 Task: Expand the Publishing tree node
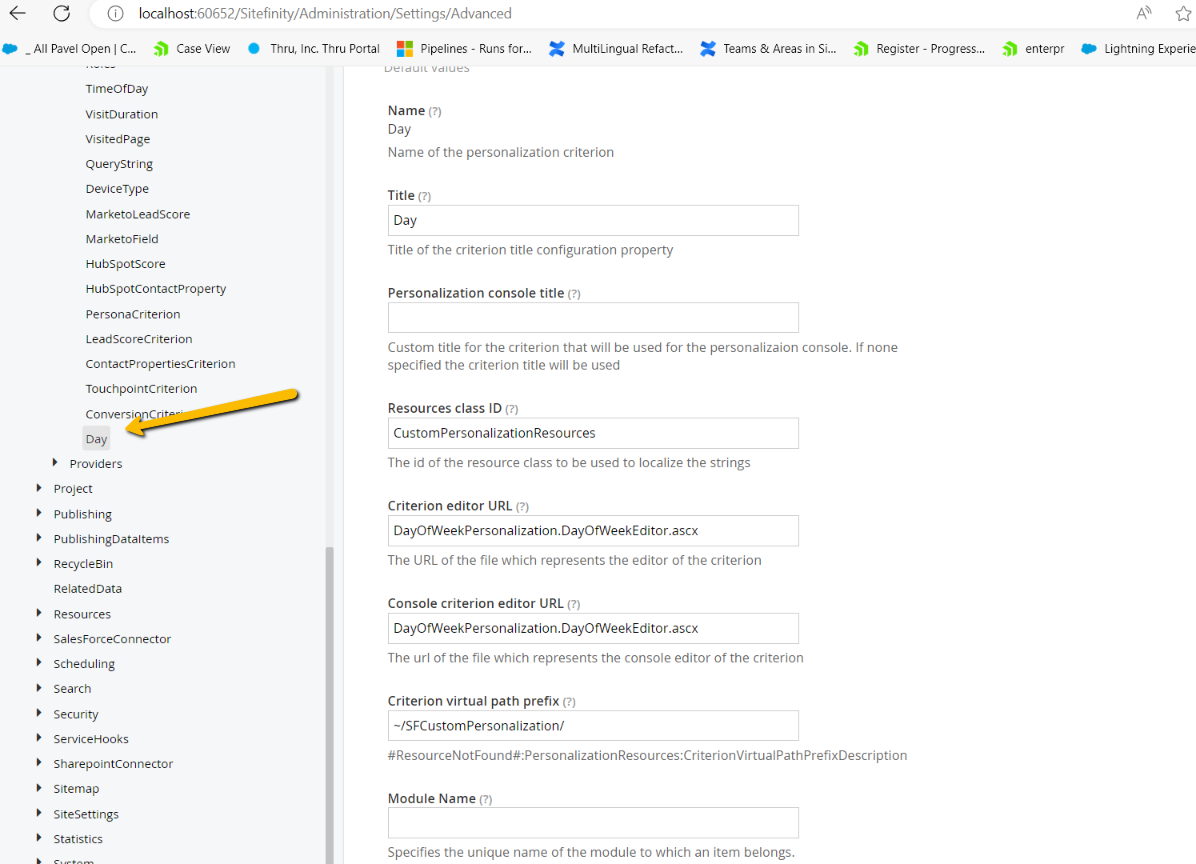point(39,513)
